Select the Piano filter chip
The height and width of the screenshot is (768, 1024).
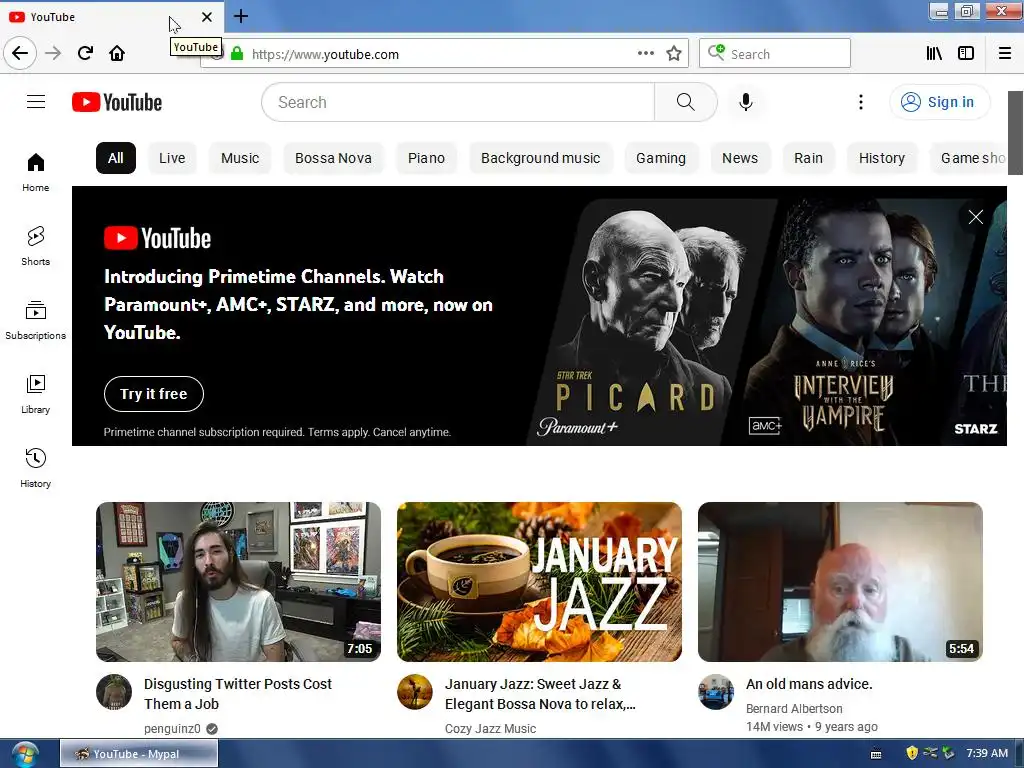pos(426,158)
